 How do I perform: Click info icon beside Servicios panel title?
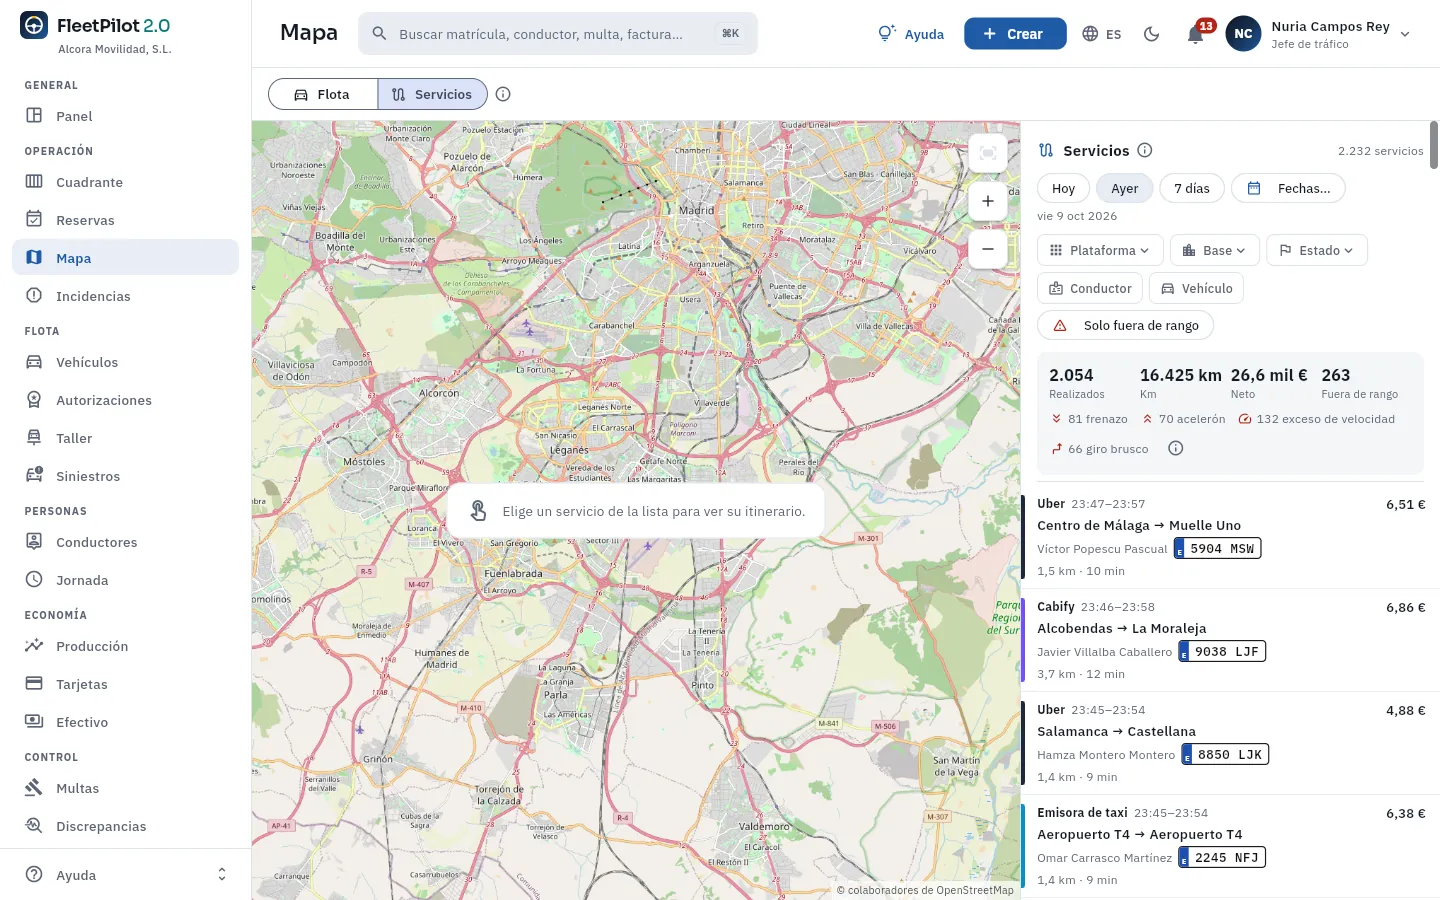[1145, 150]
